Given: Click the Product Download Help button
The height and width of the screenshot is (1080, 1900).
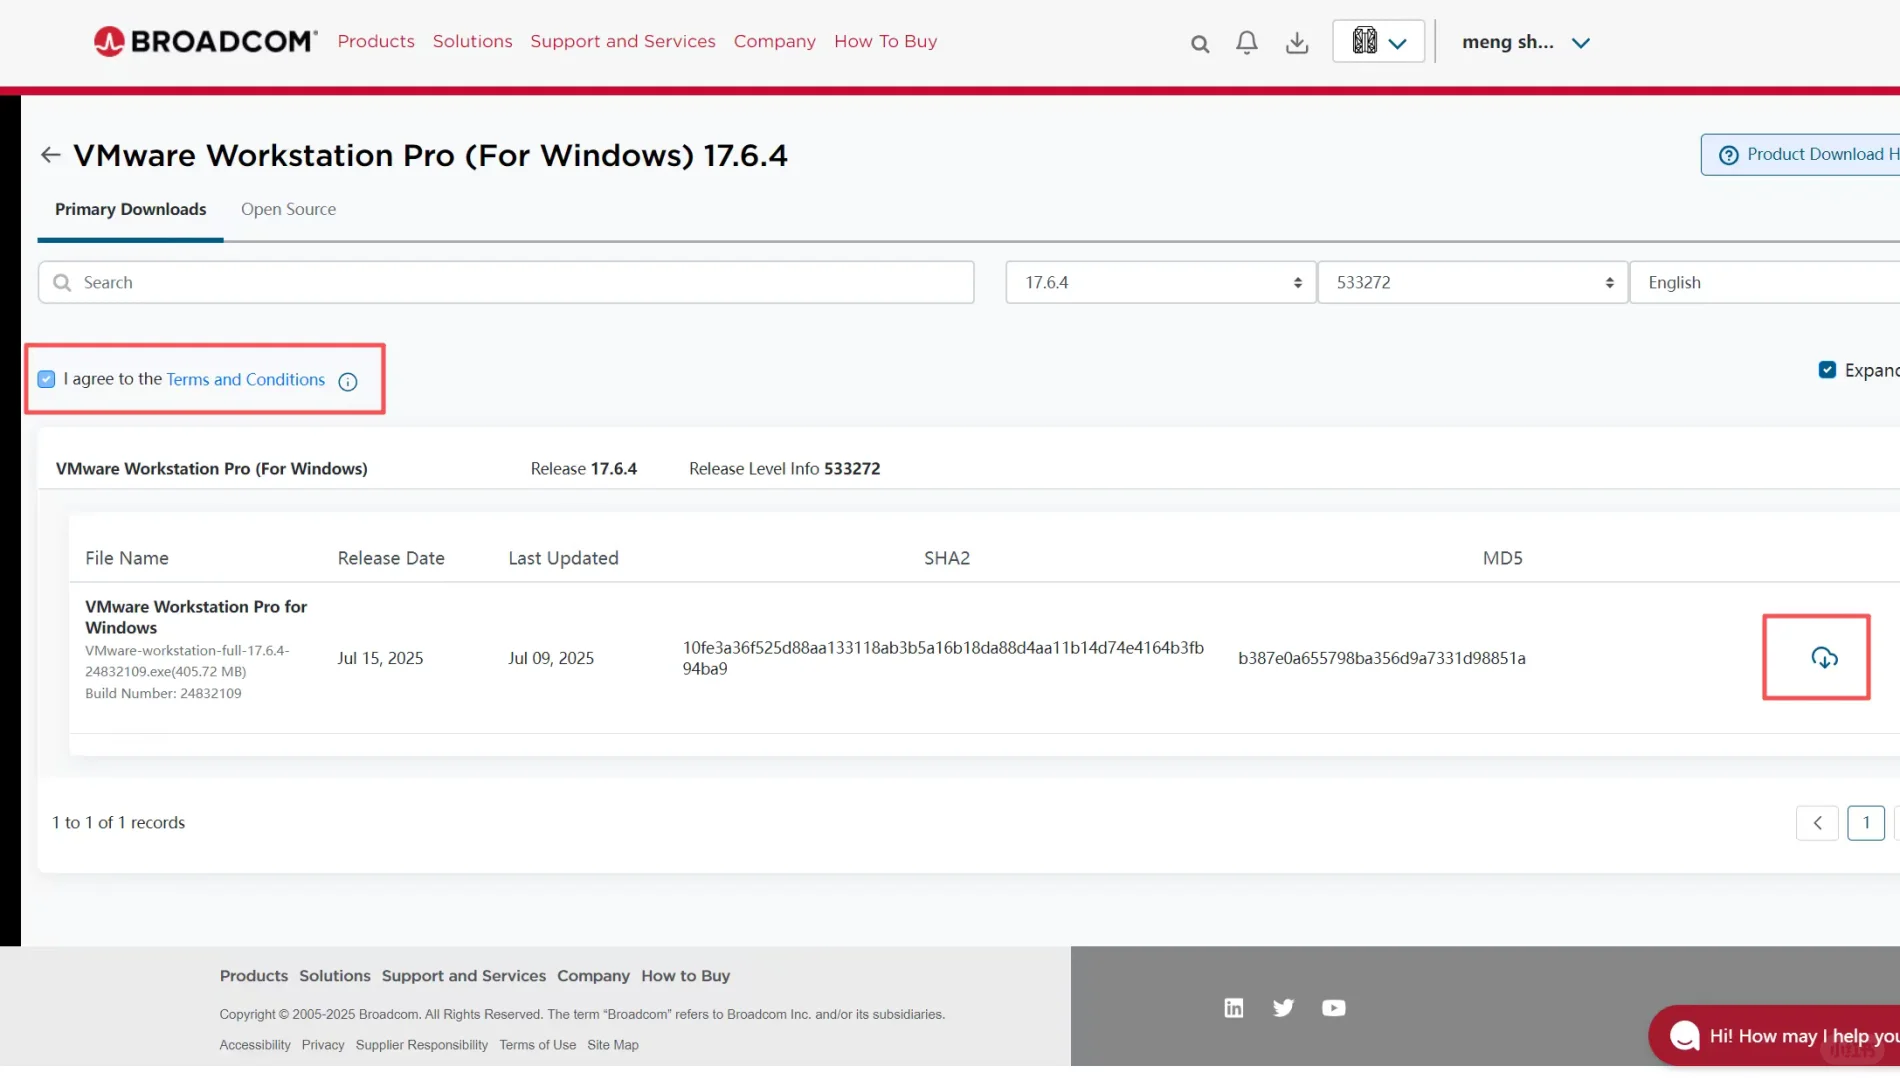Looking at the screenshot, I should [x=1801, y=155].
